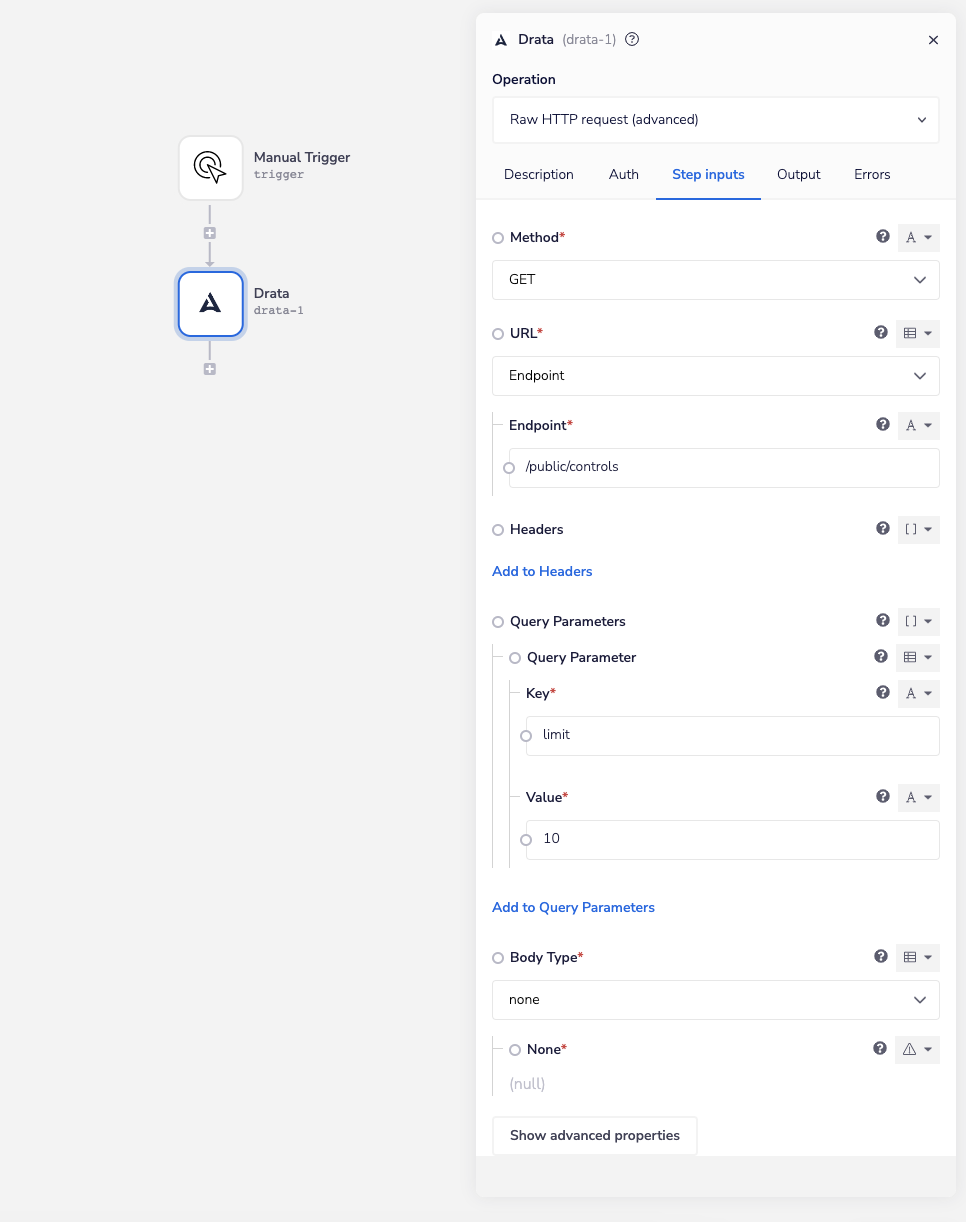Click Show advanced properties button
This screenshot has height=1222, width=966.
tap(594, 1136)
